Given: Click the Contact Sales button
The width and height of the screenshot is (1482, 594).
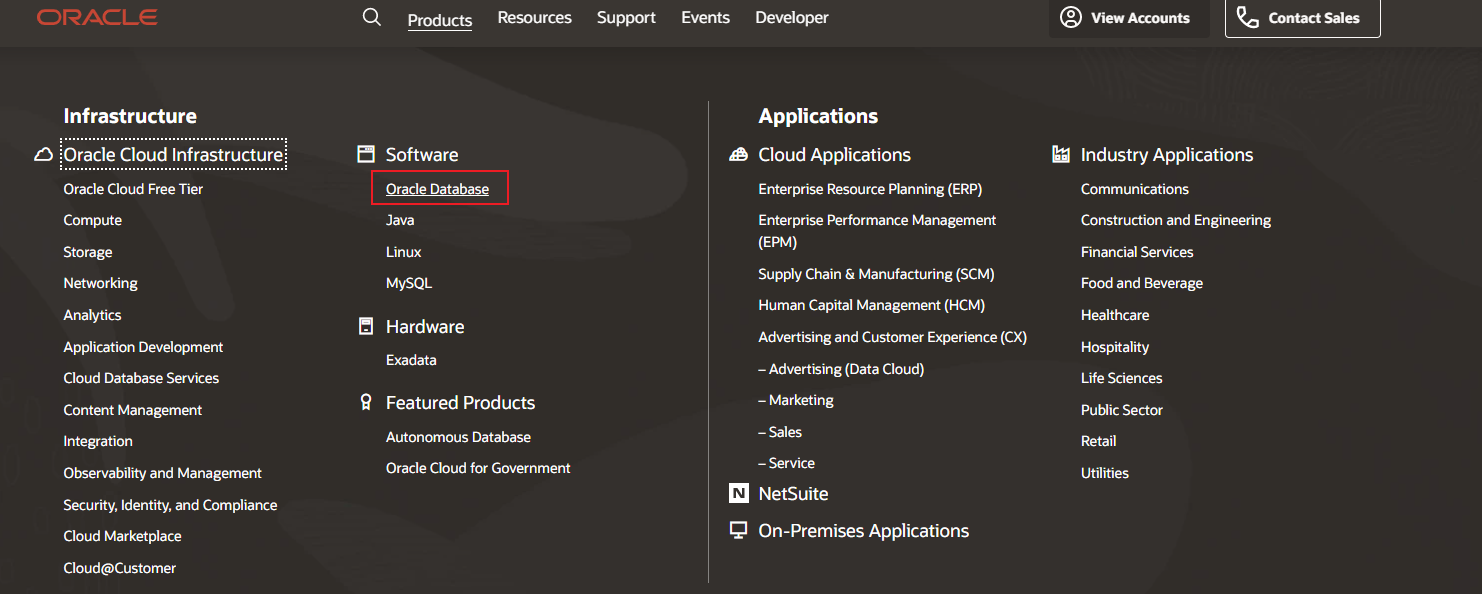Looking at the screenshot, I should point(1303,18).
